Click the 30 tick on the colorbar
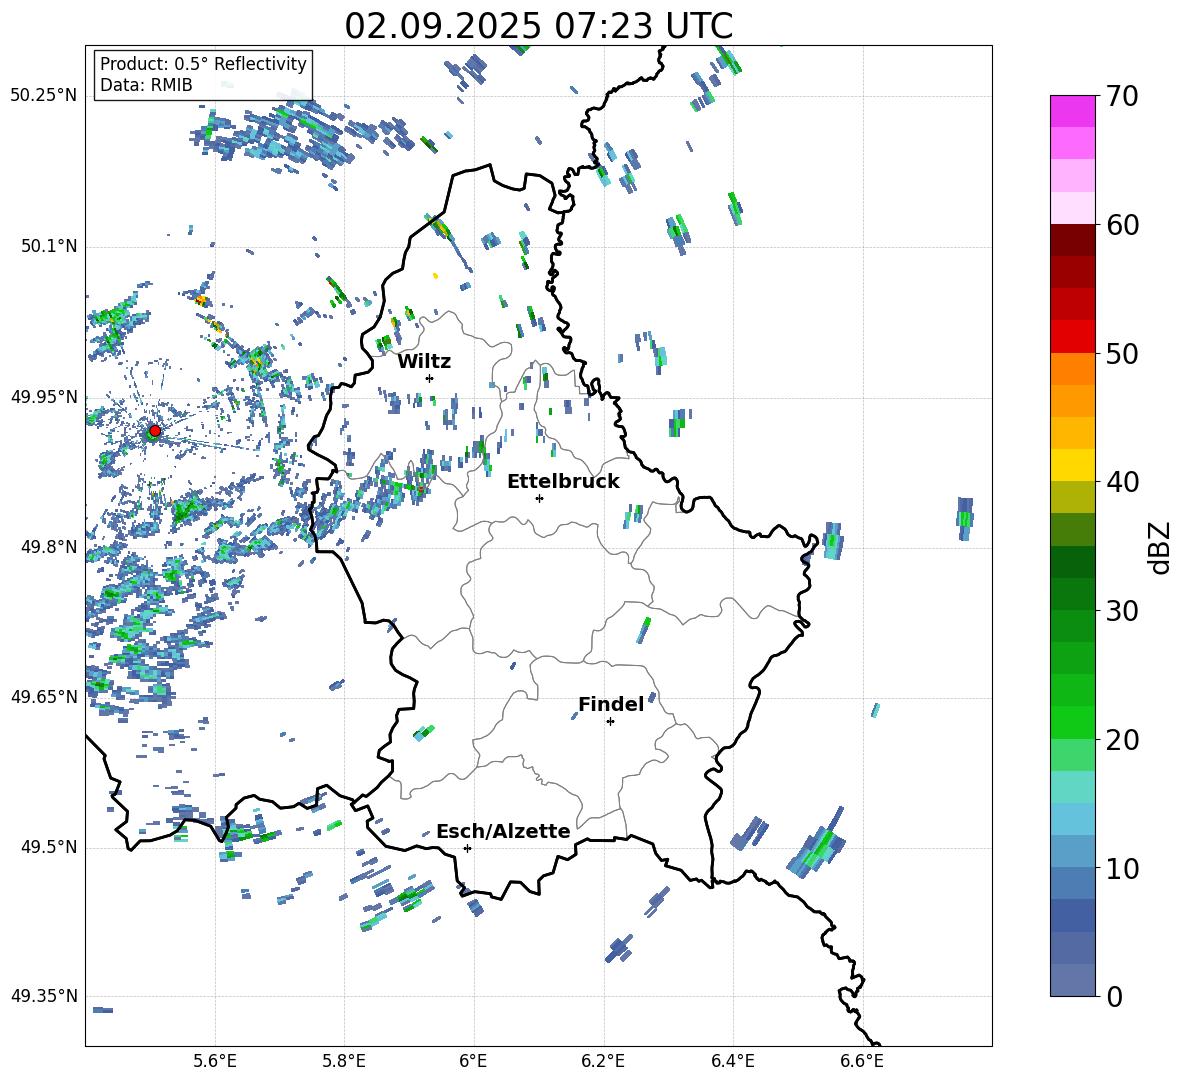 [1122, 611]
